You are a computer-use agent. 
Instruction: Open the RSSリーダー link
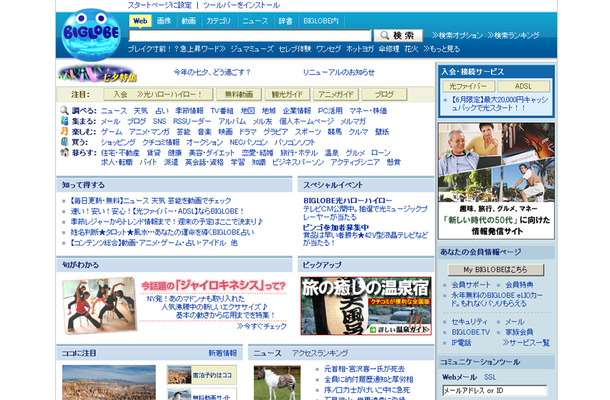192,121
